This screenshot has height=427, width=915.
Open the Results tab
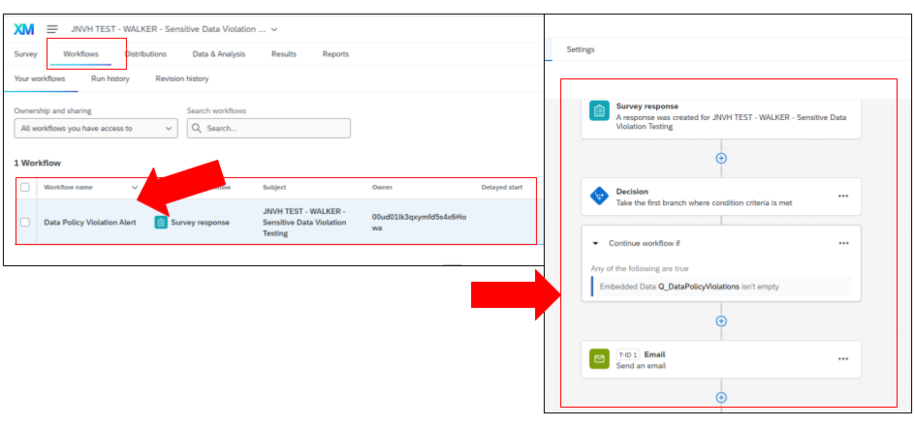point(284,54)
